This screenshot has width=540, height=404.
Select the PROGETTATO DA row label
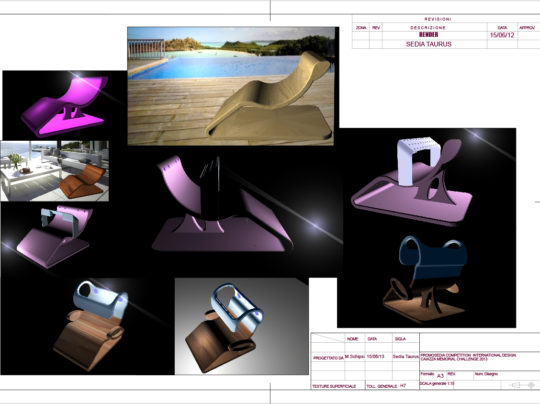point(328,358)
